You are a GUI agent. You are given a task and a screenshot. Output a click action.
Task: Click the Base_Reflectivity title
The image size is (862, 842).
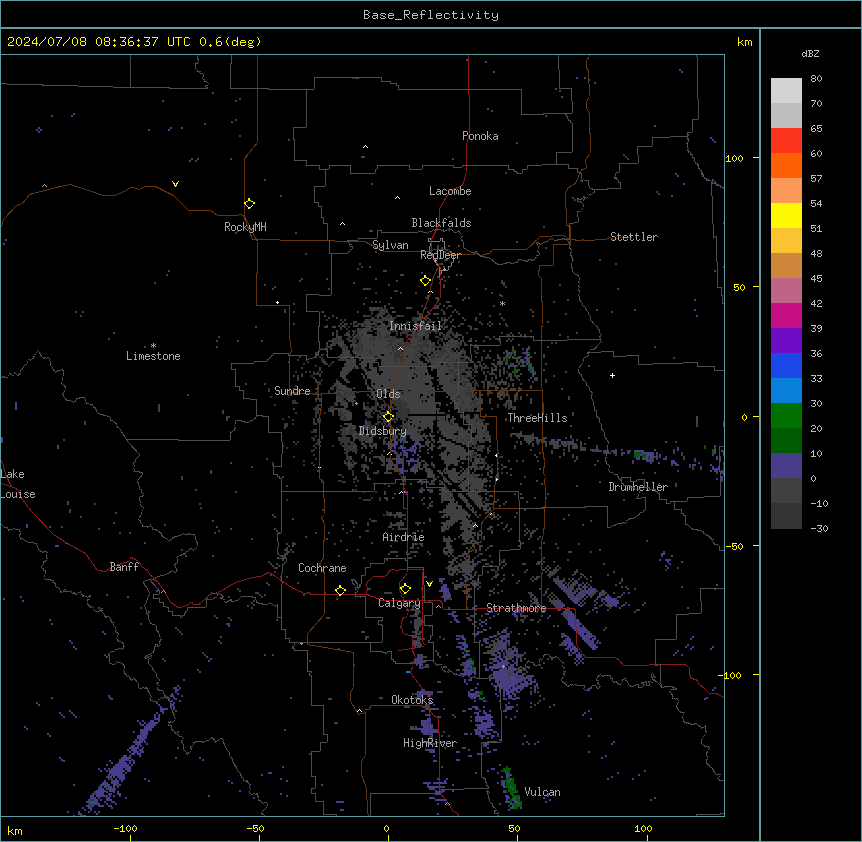(x=431, y=15)
